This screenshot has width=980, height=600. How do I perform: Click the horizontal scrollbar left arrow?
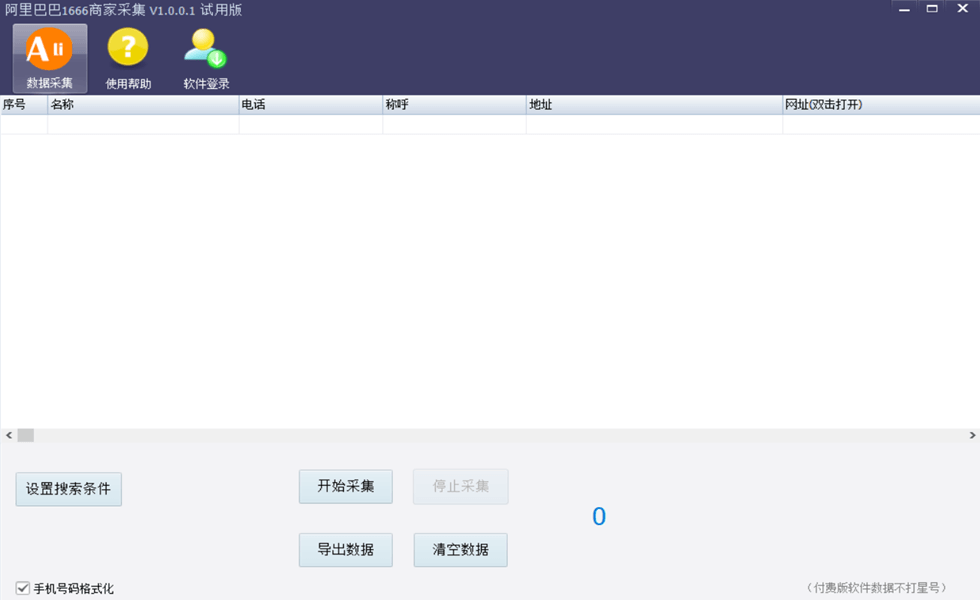point(9,435)
